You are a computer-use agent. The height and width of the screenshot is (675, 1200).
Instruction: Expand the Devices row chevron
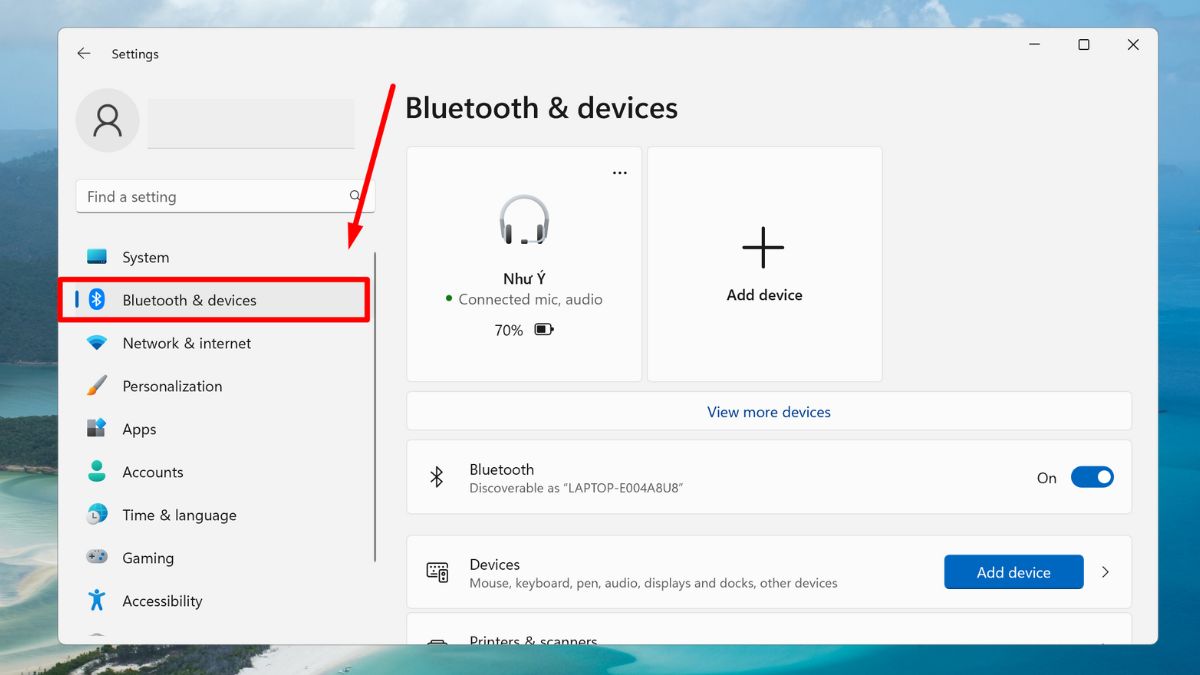pyautogui.click(x=1105, y=572)
